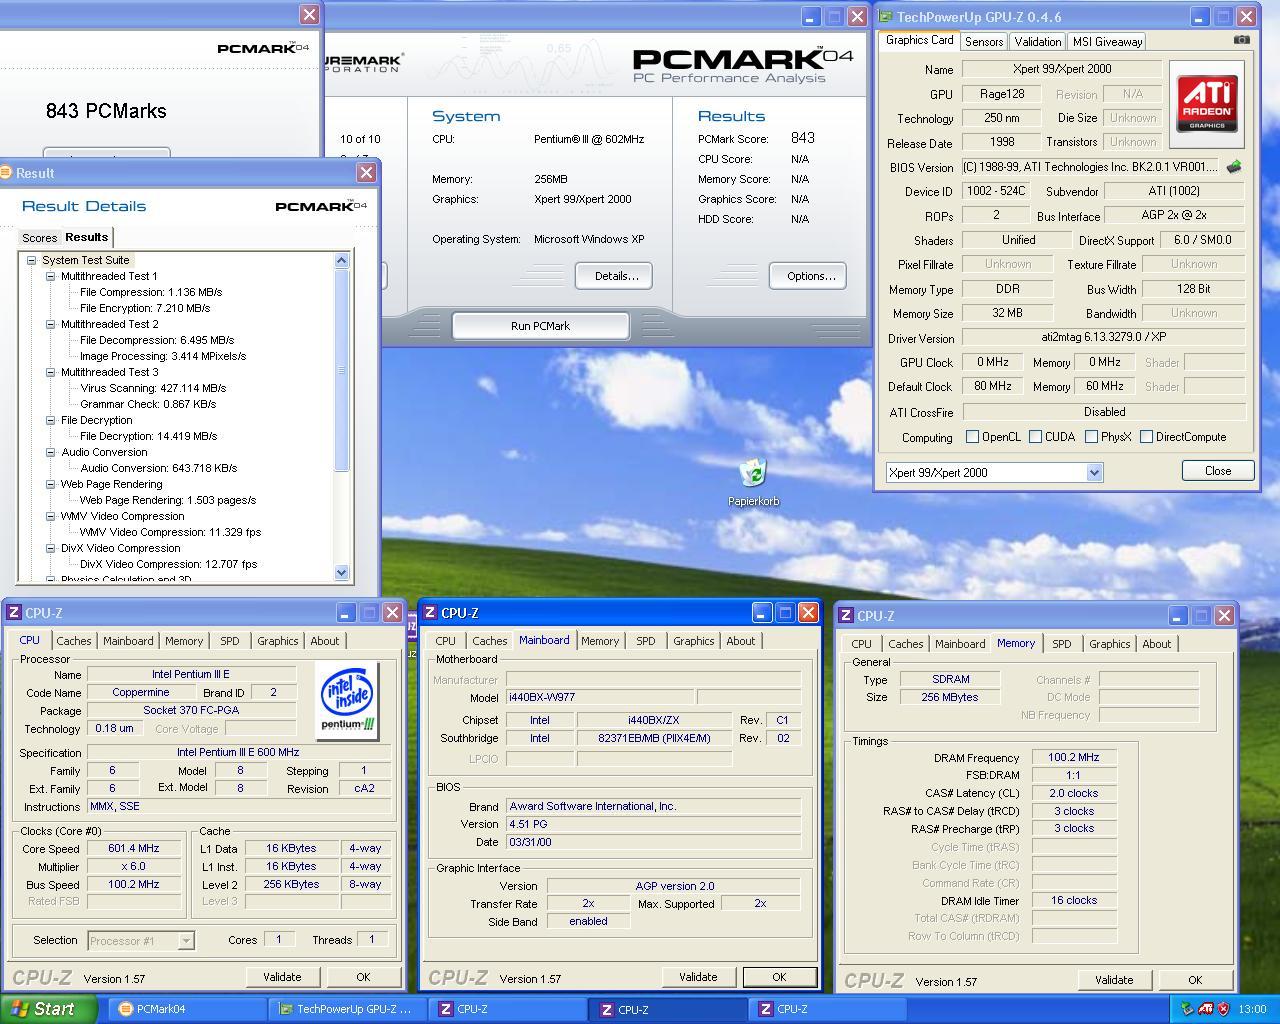The image size is (1280, 1024).
Task: Click OK in the CPU-Z Mainboard window
Action: [779, 977]
